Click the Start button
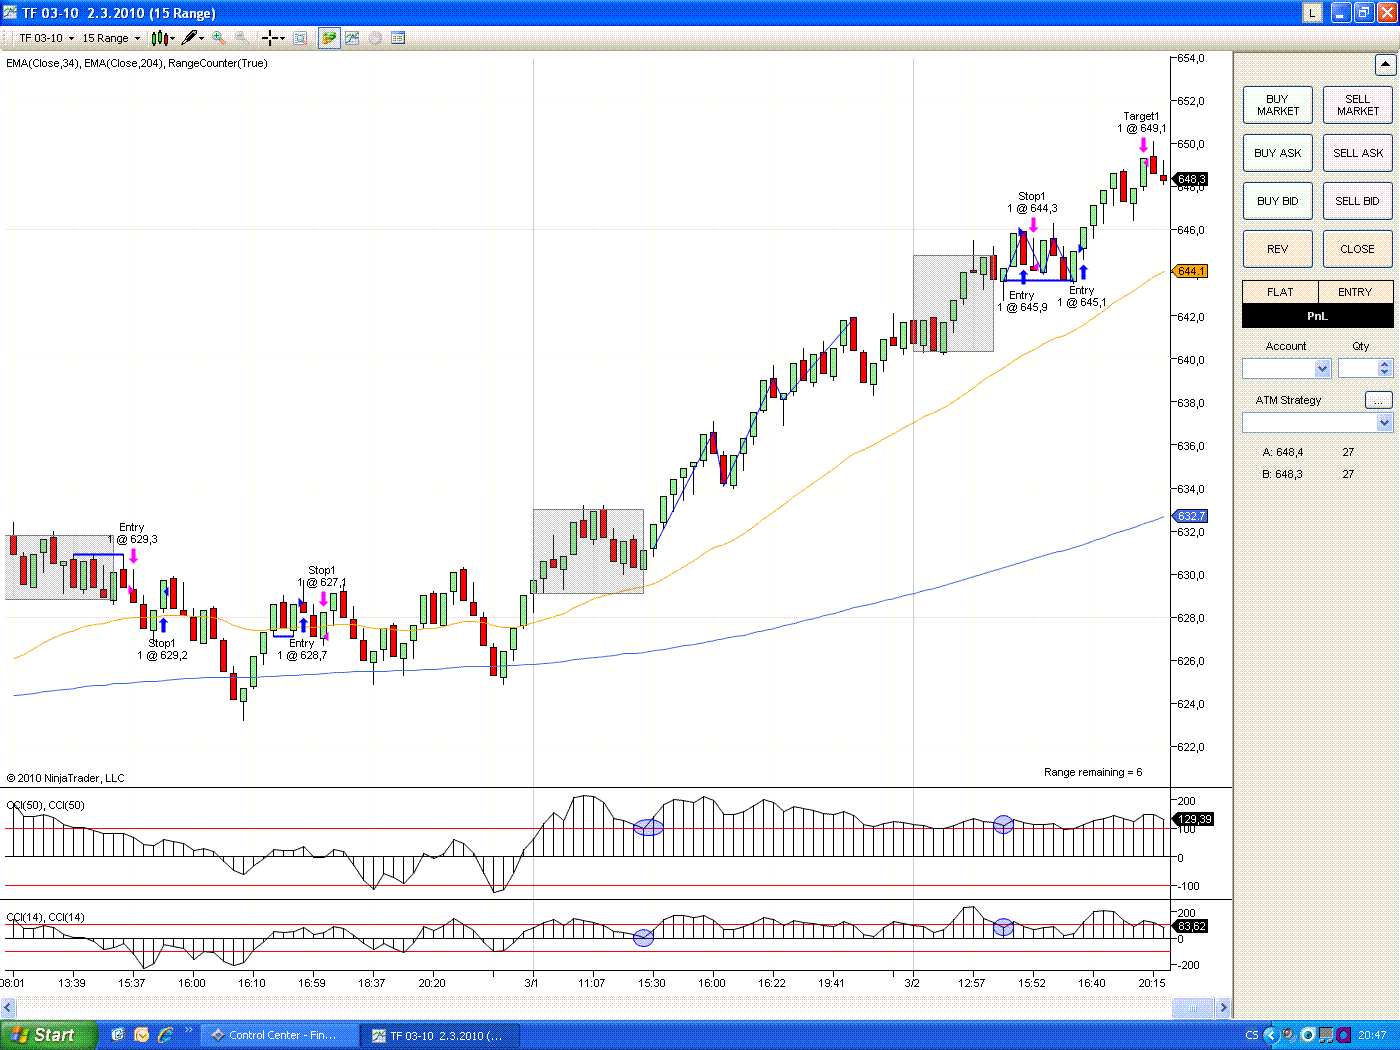1400x1050 pixels. [49, 1035]
